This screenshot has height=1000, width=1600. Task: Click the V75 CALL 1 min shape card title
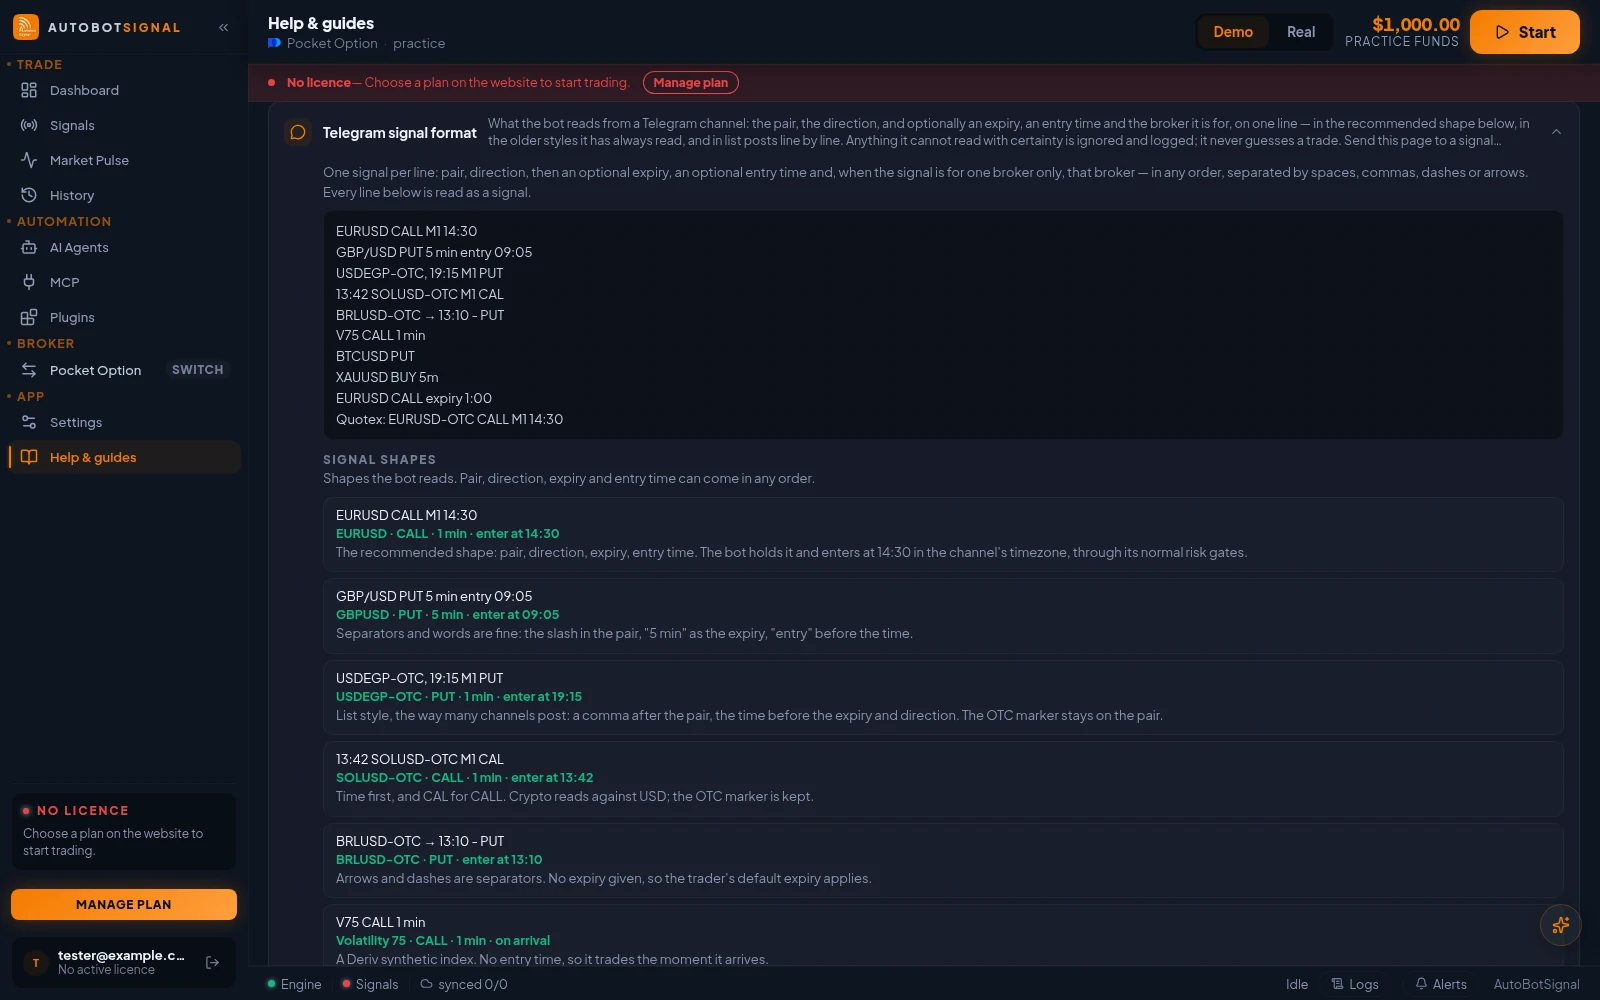(x=381, y=922)
